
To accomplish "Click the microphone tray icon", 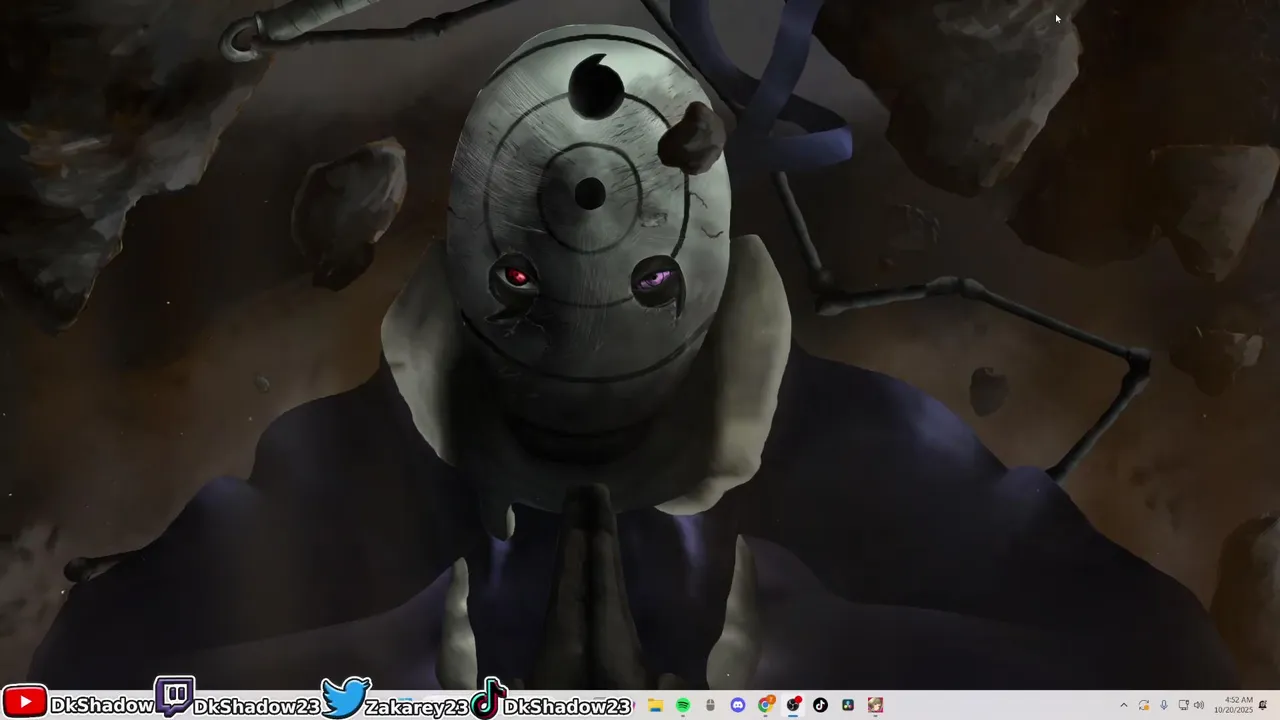I will [1164, 706].
